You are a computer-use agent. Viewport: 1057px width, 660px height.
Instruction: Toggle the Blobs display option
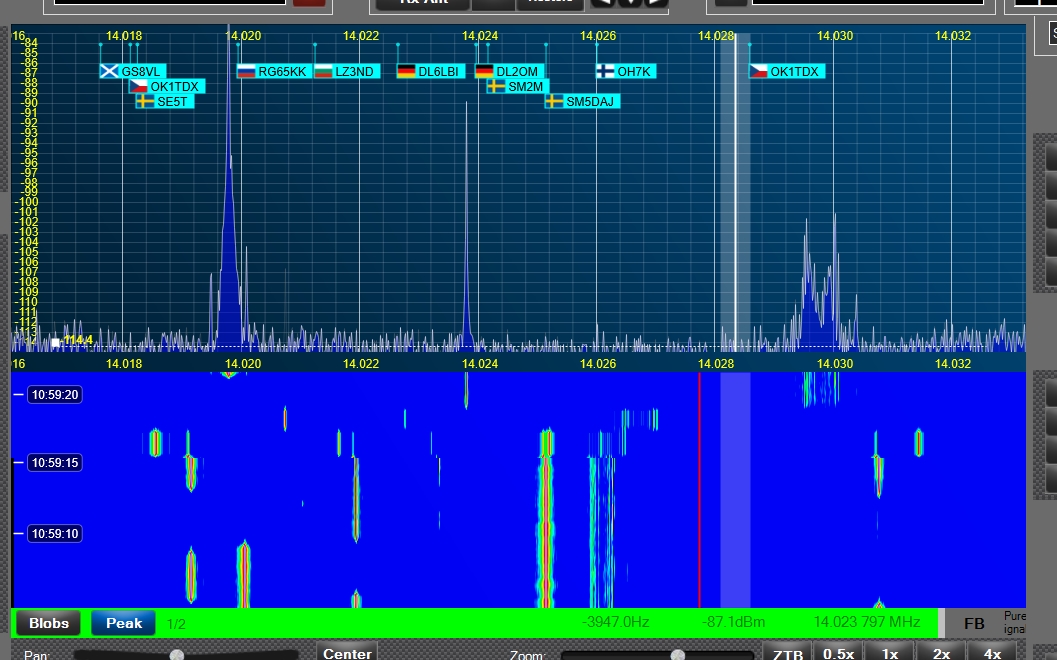coord(49,623)
